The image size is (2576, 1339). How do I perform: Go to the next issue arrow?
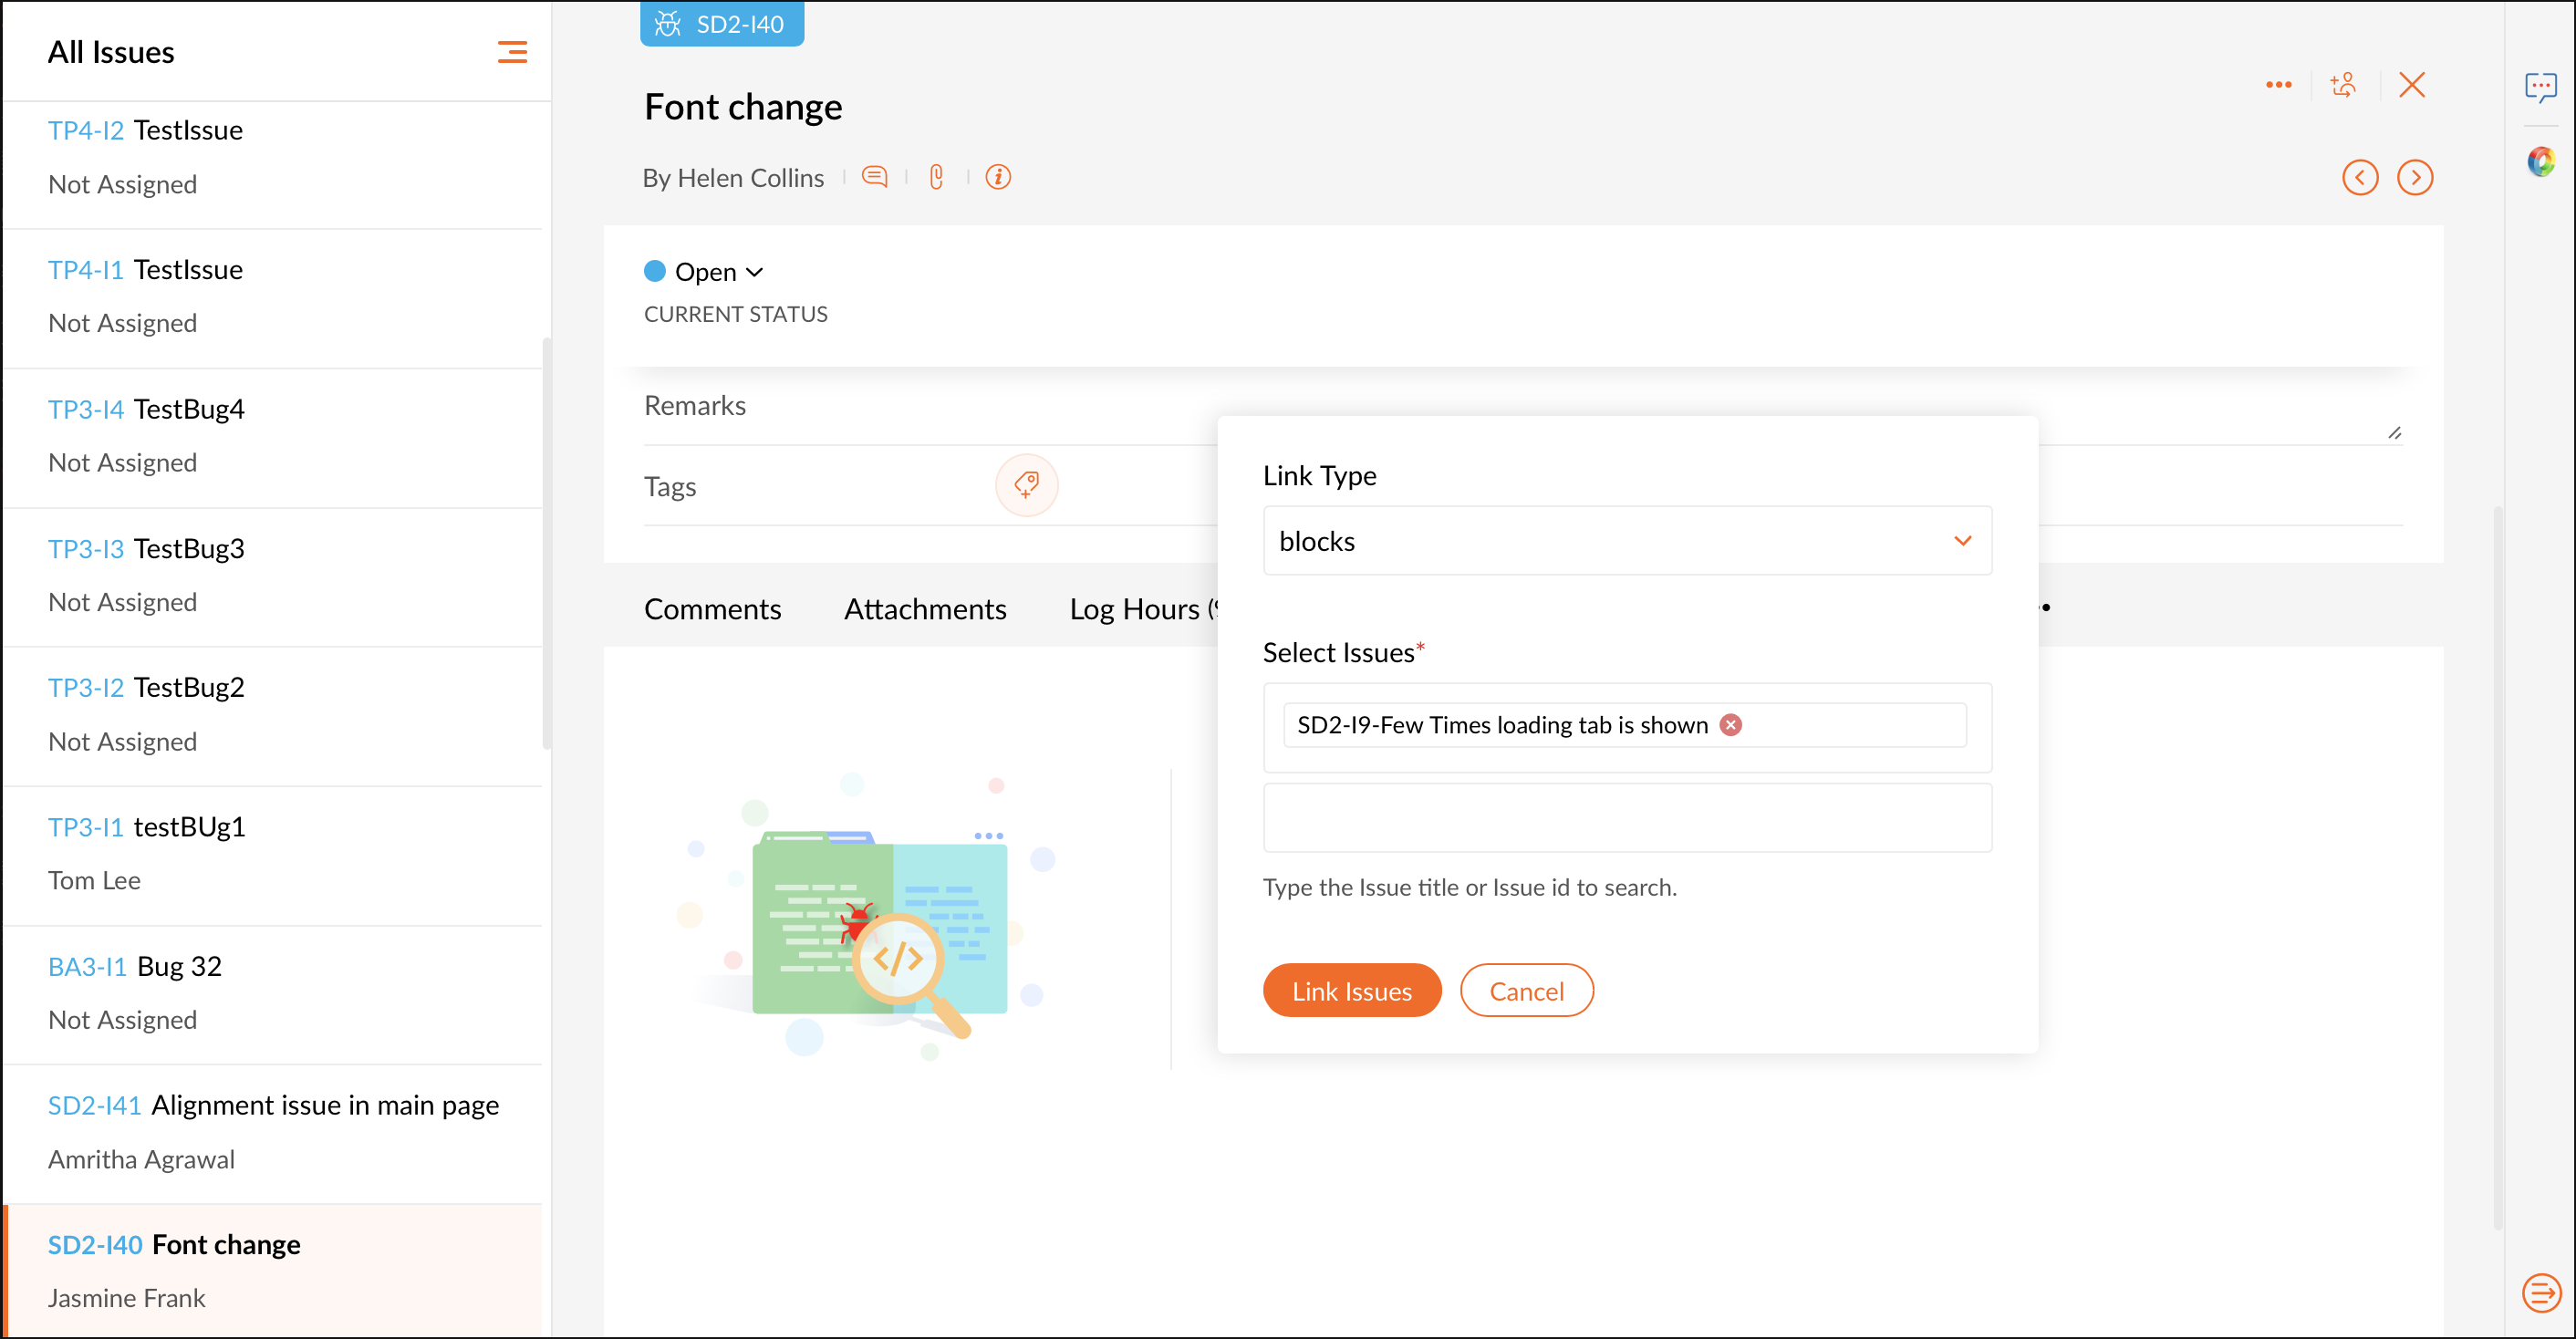pos(2415,178)
